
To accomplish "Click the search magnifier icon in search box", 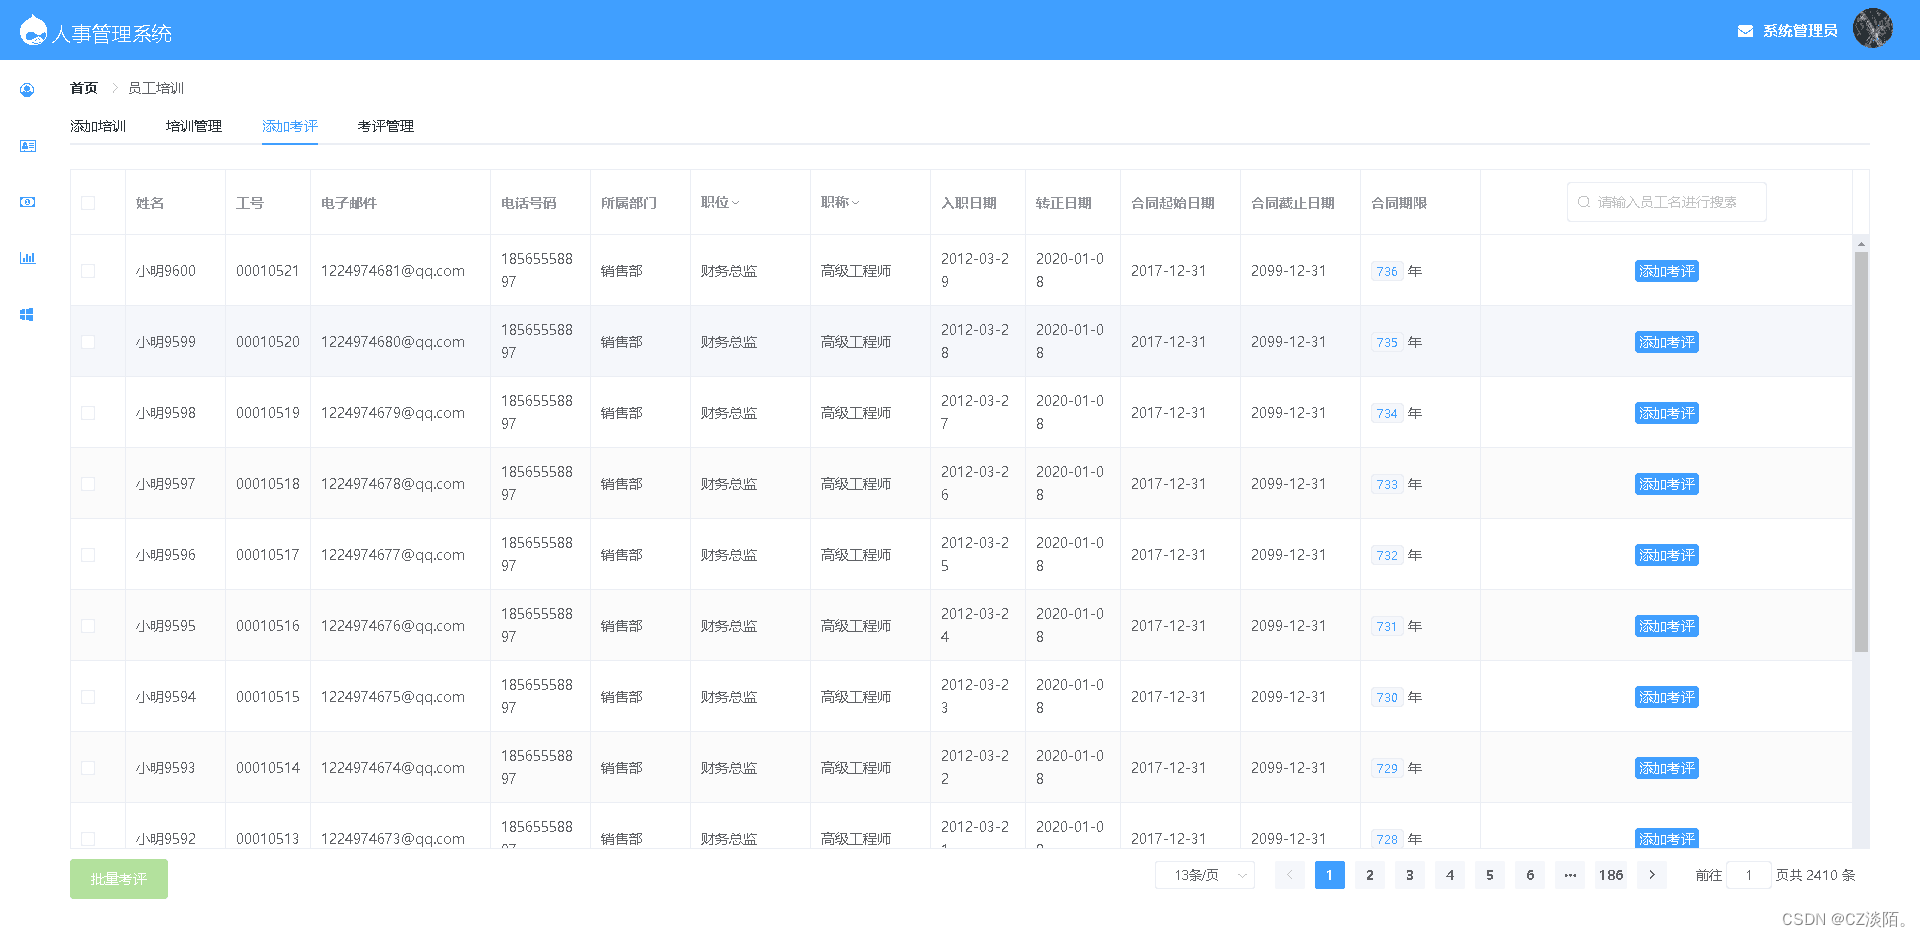I will pos(1584,202).
